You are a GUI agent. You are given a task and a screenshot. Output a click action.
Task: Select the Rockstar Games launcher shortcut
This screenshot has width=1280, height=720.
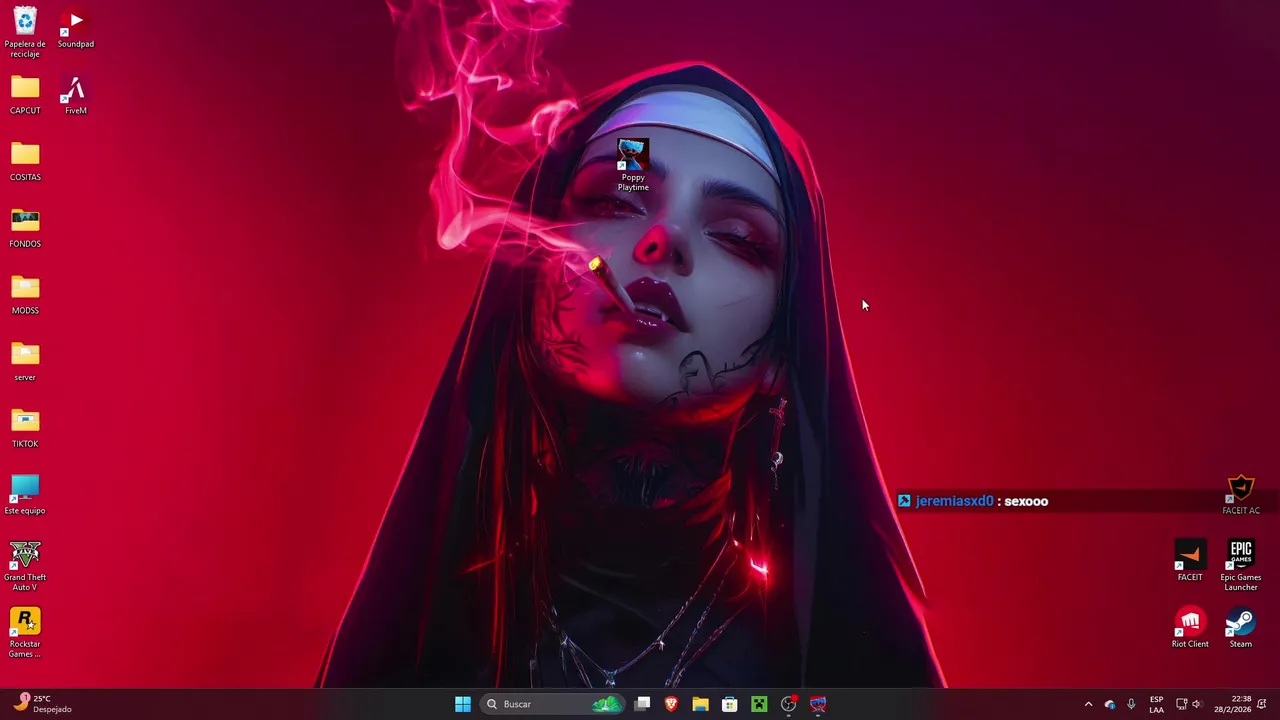coord(25,633)
